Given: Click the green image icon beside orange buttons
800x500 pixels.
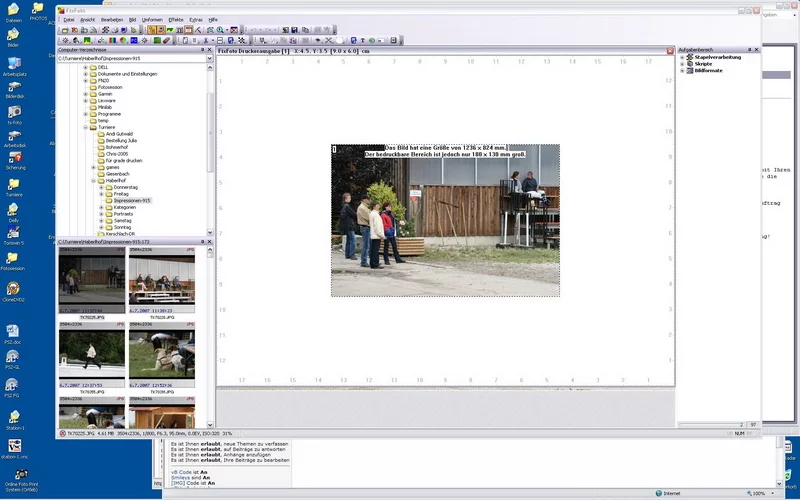Looking at the screenshot, I should 170,30.
